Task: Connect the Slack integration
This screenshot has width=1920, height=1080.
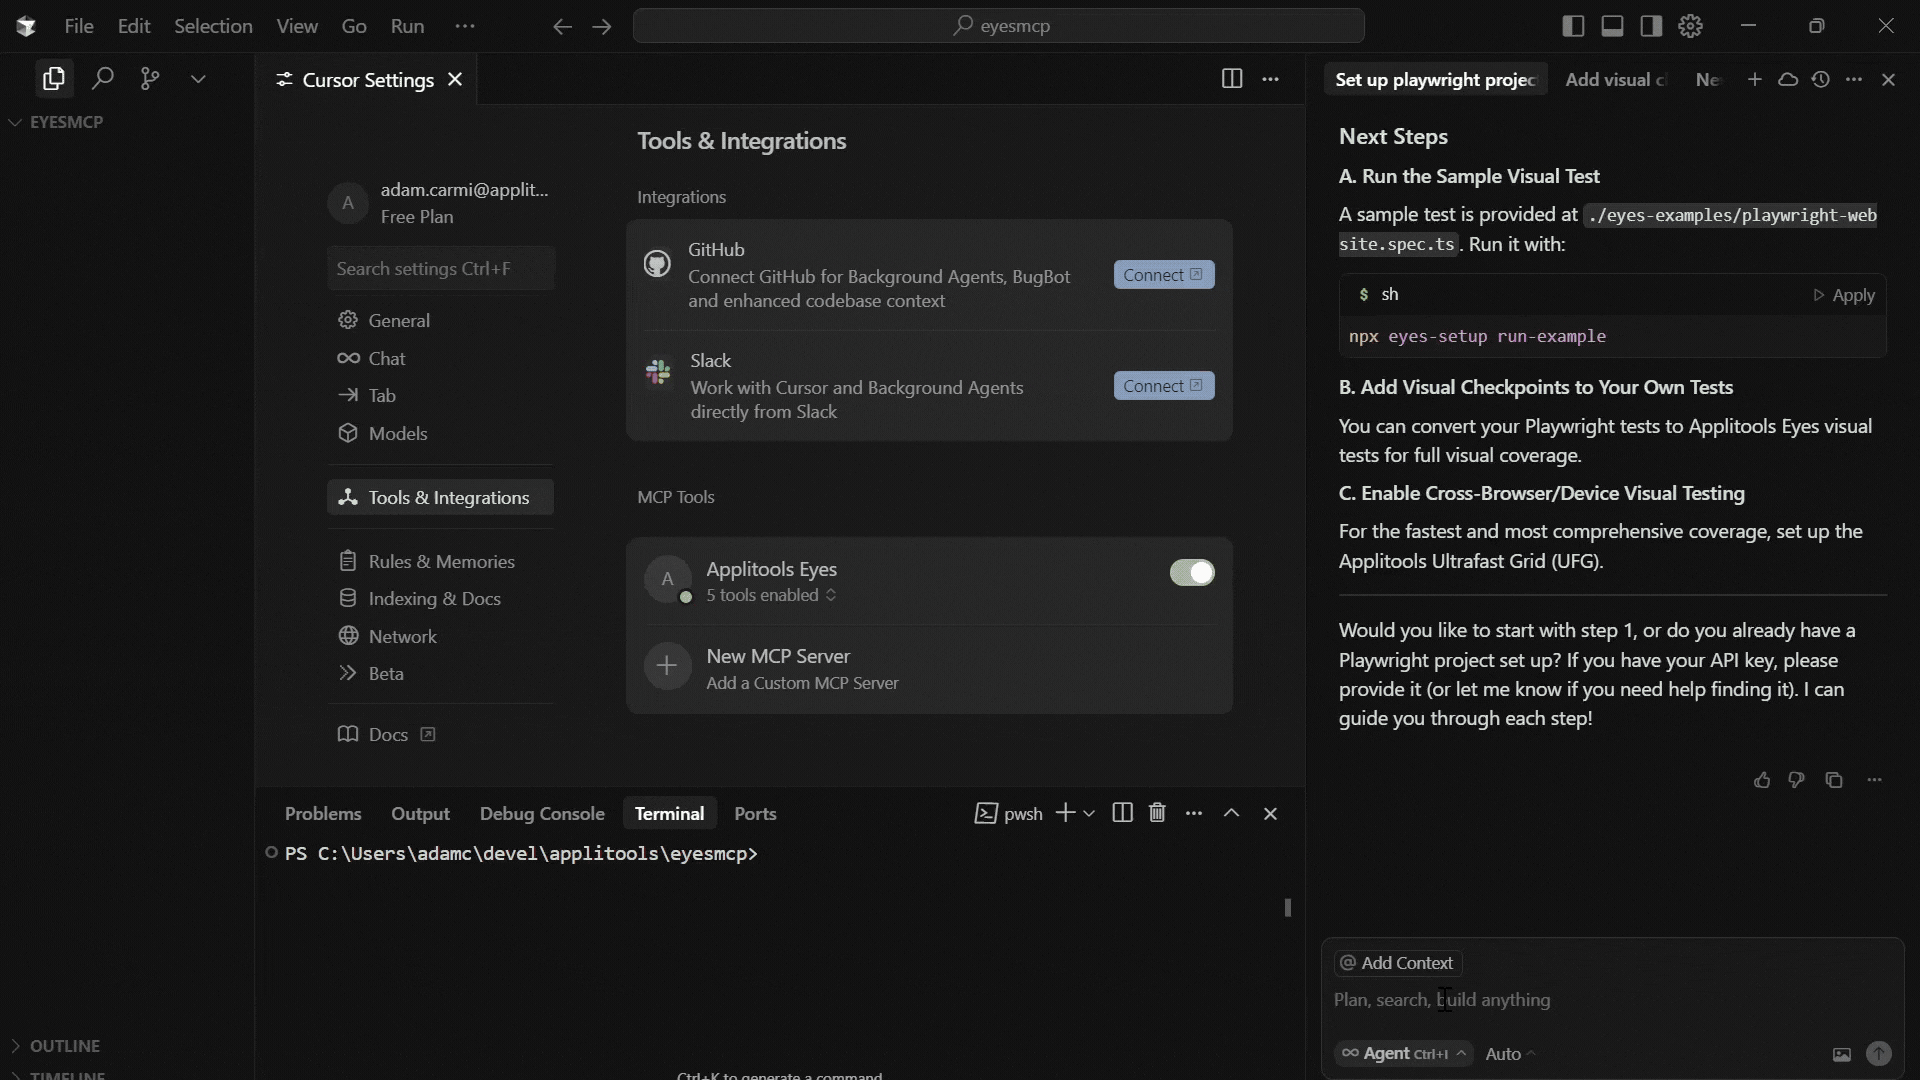Action: point(1164,386)
